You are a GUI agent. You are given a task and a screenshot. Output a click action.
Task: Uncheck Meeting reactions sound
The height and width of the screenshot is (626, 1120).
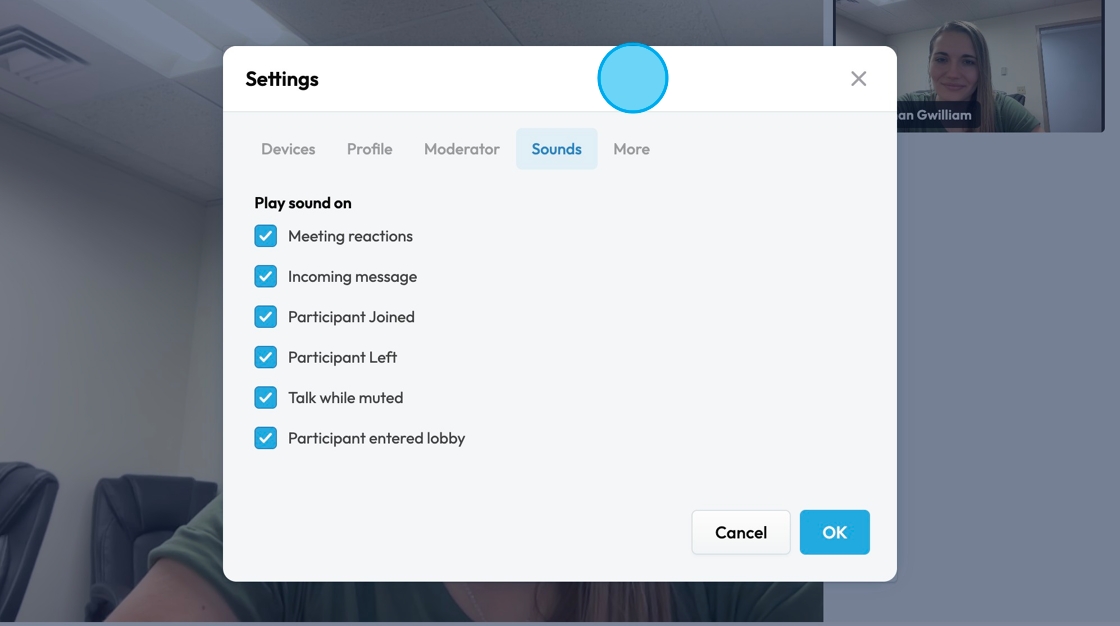pyautogui.click(x=266, y=236)
